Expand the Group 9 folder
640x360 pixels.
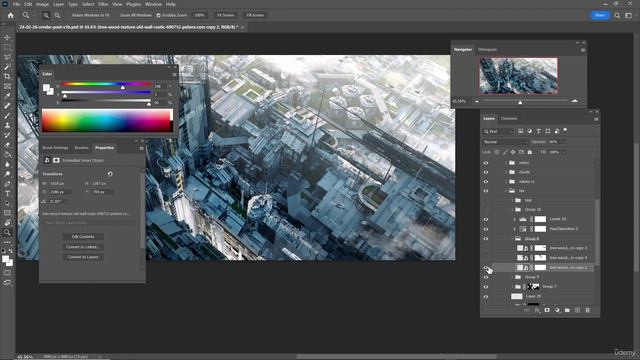click(x=512, y=277)
